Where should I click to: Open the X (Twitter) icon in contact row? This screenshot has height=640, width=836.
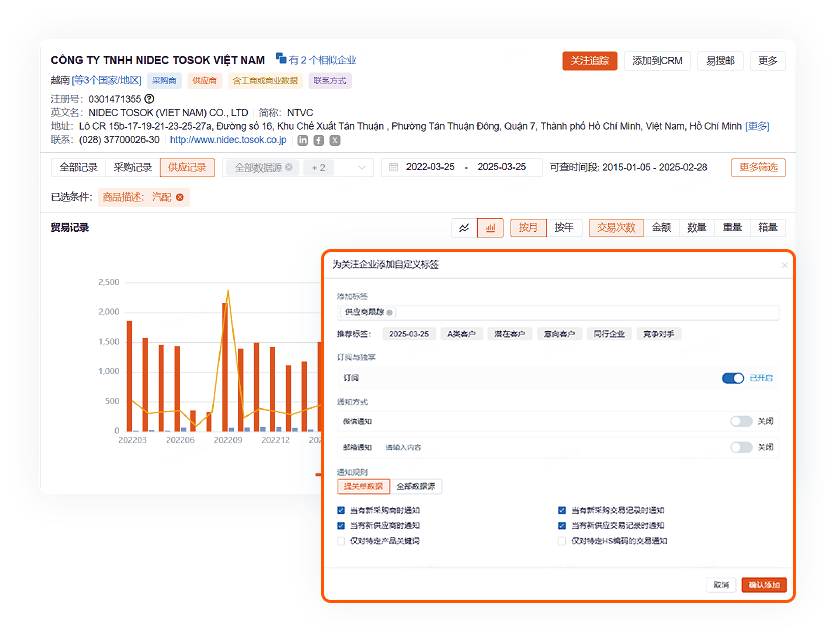(x=334, y=140)
